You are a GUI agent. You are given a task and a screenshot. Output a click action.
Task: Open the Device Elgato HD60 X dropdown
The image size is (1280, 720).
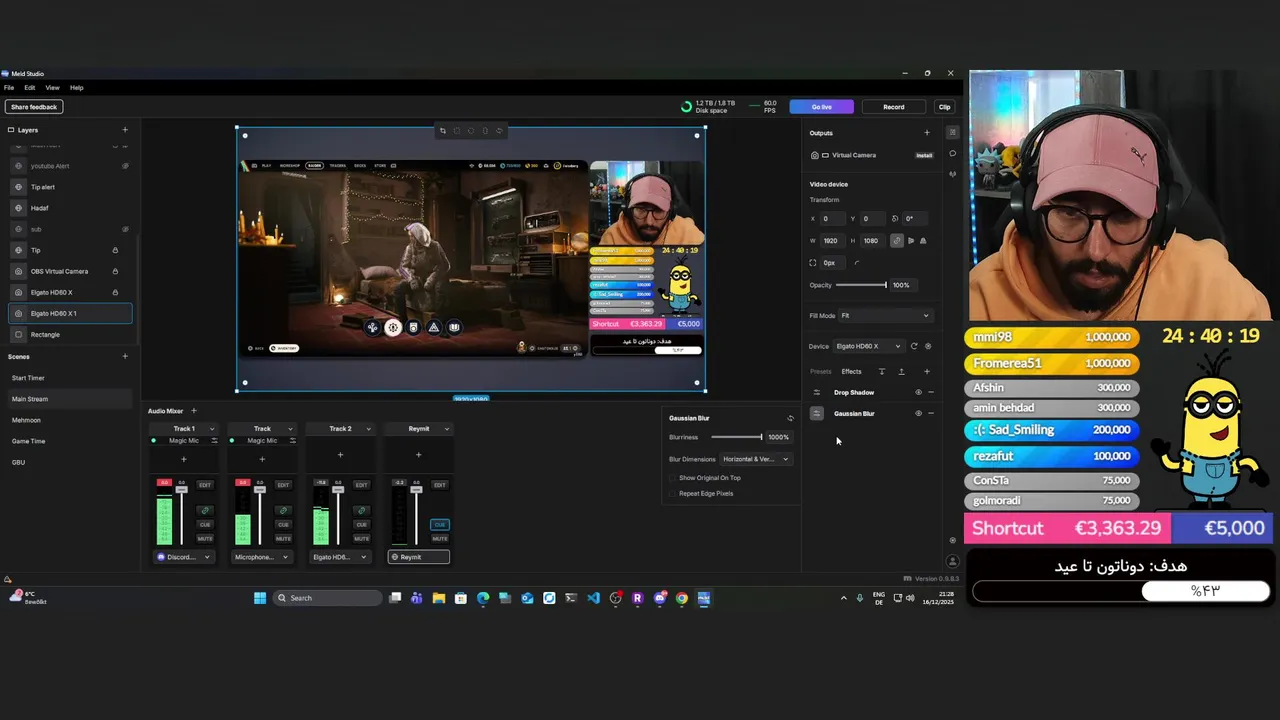point(868,346)
